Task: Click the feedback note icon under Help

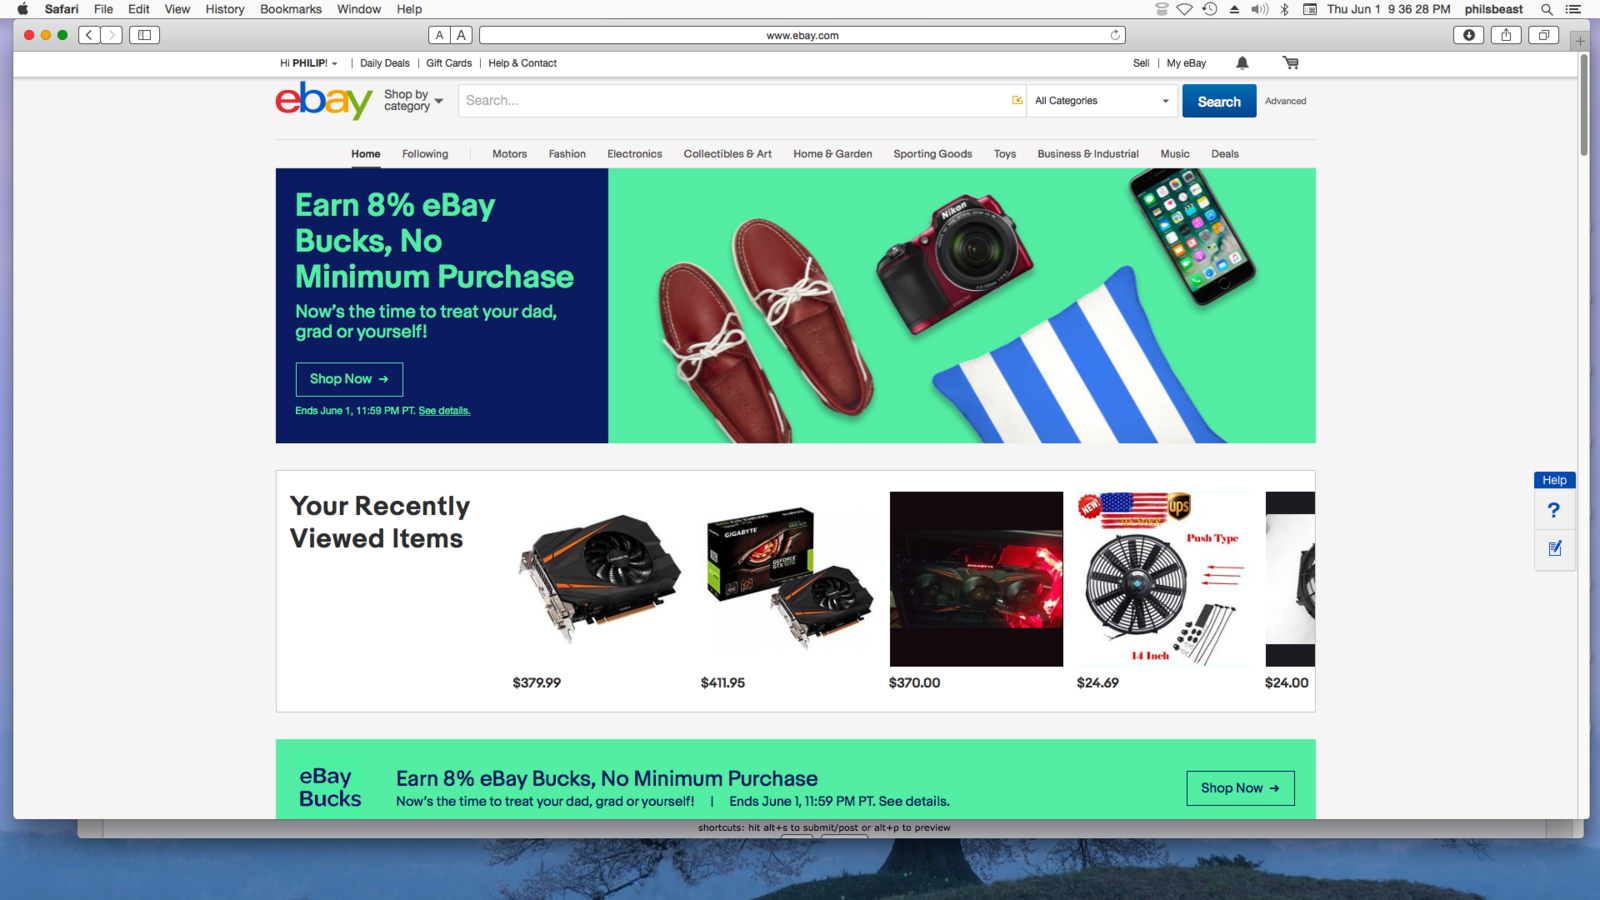Action: [1555, 548]
